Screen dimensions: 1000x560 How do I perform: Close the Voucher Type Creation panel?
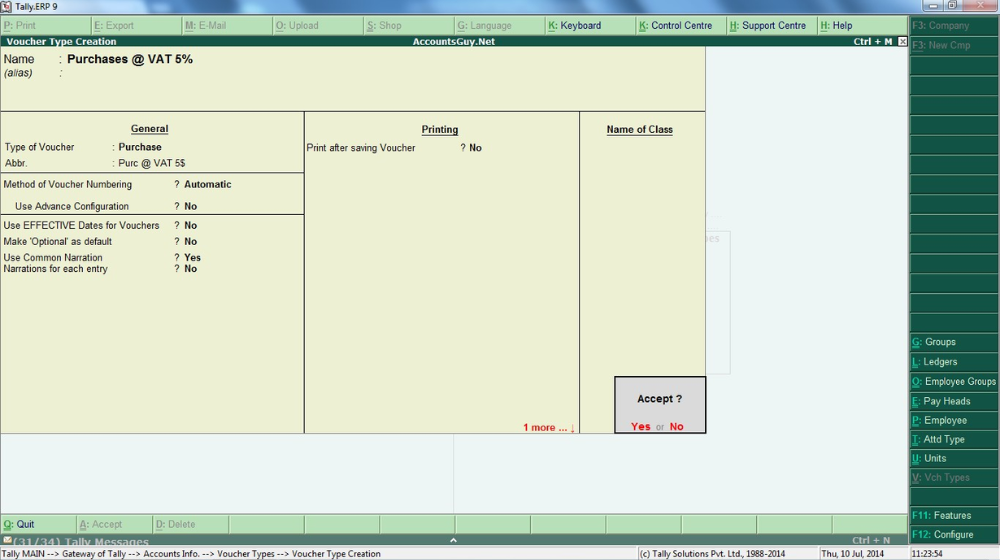click(x=902, y=42)
